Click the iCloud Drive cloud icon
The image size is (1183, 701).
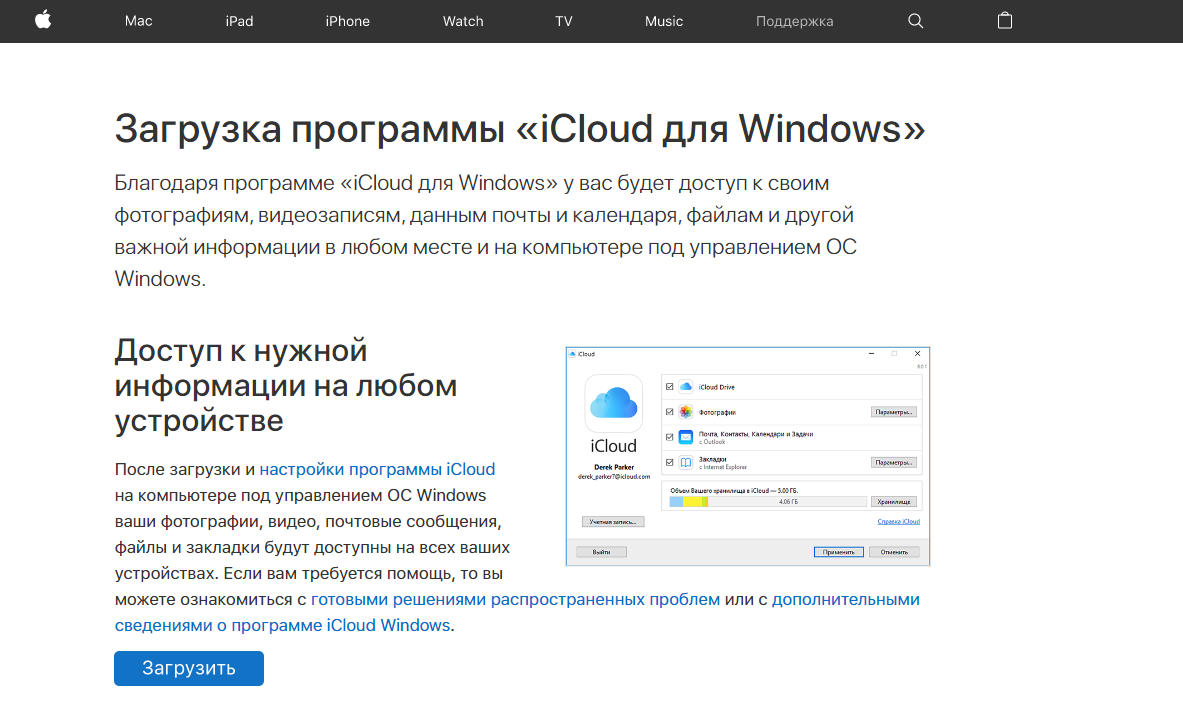pyautogui.click(x=686, y=386)
